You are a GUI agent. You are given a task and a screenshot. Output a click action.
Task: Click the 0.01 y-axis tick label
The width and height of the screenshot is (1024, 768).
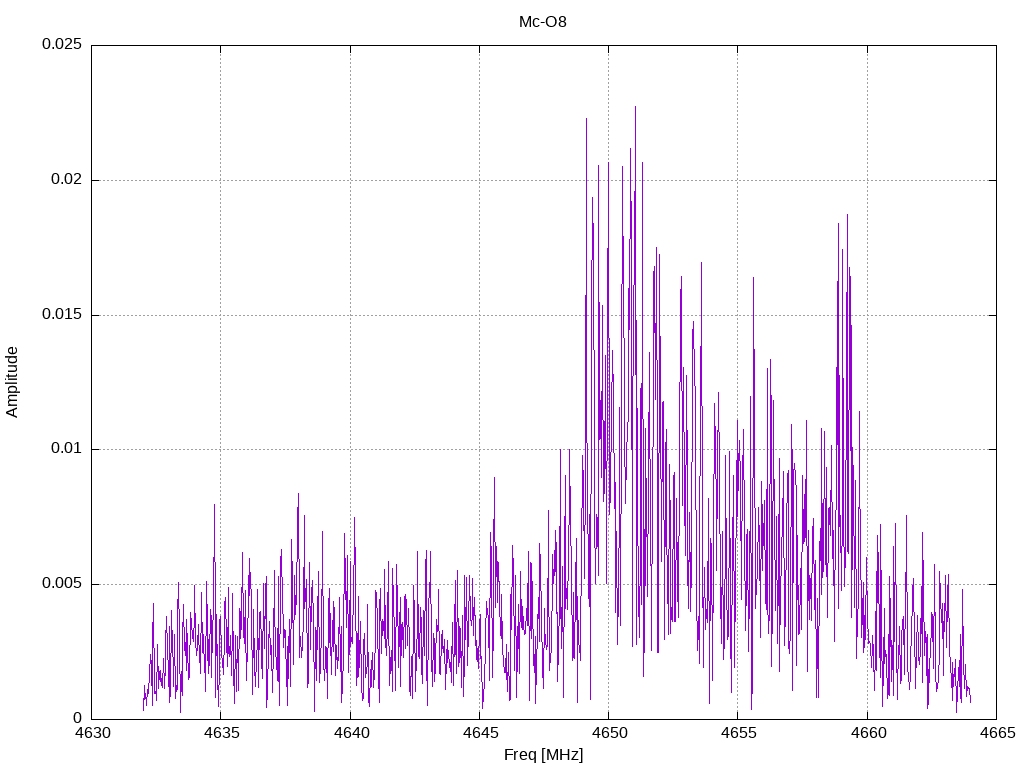pyautogui.click(x=67, y=449)
